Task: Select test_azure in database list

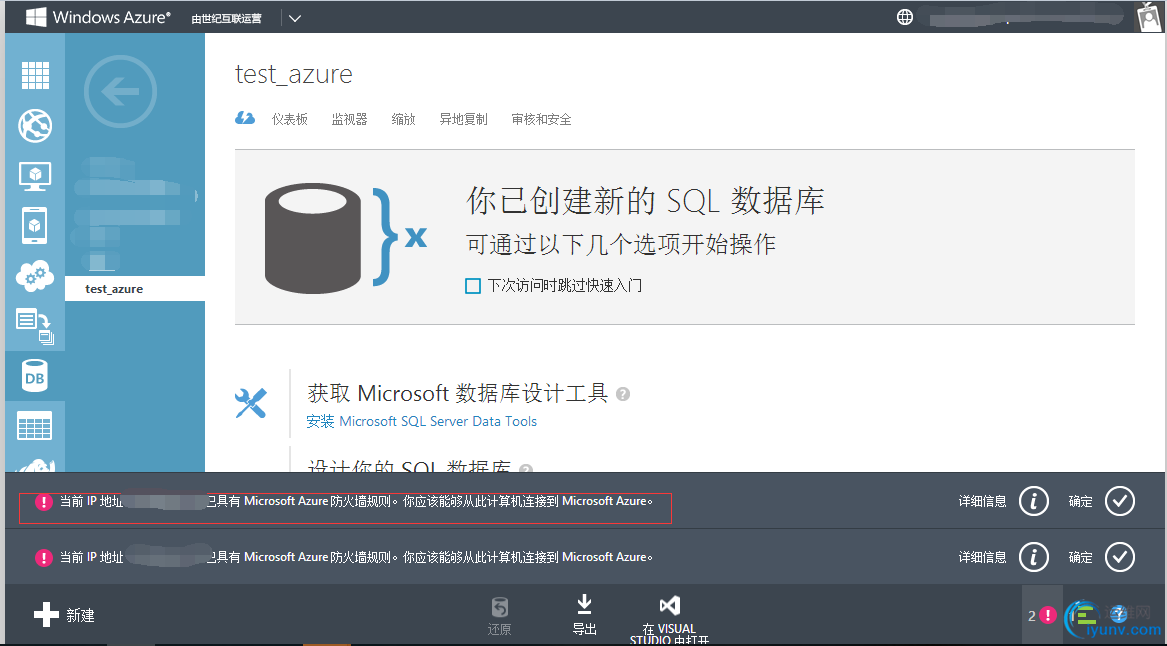Action: pos(135,289)
